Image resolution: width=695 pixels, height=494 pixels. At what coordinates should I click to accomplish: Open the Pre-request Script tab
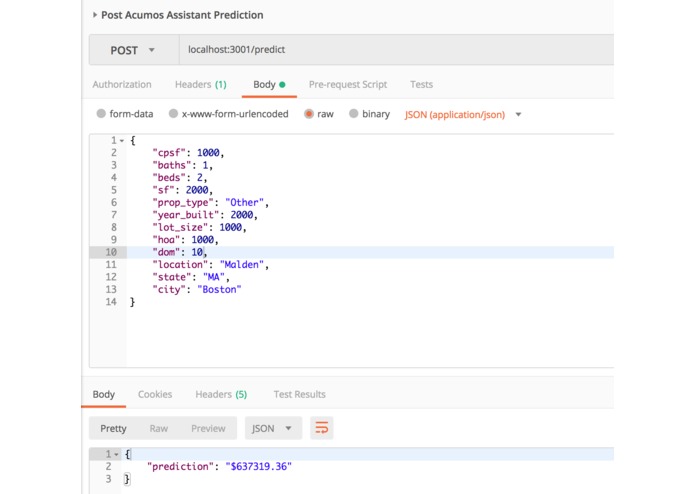348,84
